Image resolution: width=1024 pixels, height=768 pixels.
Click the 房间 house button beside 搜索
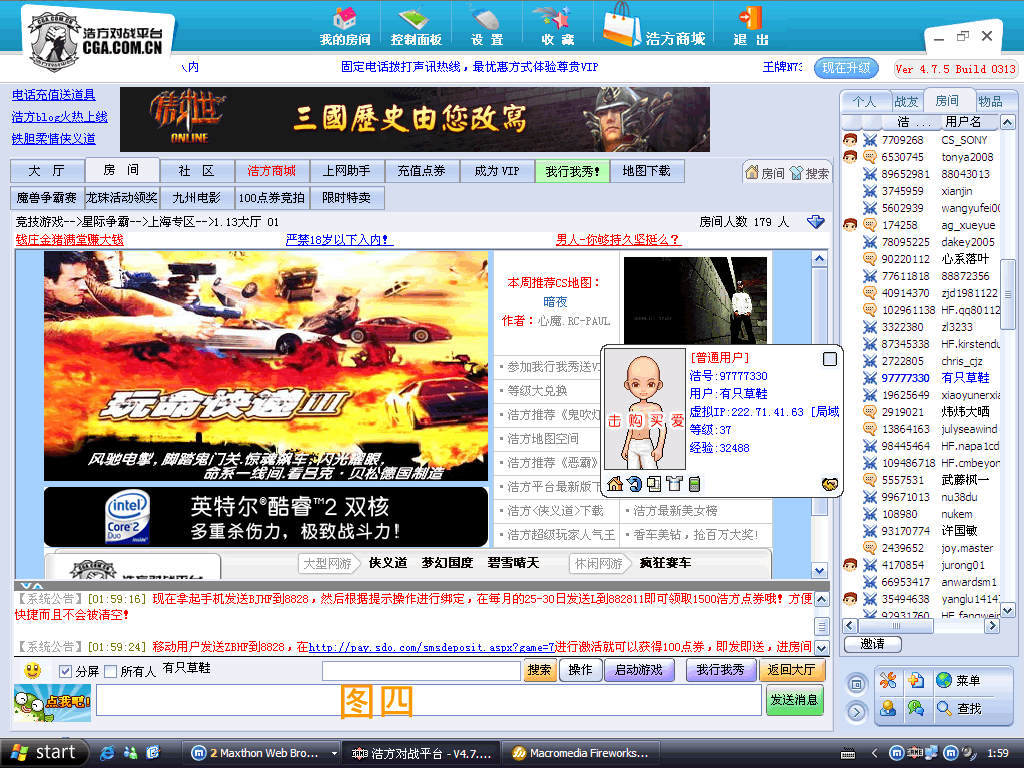tap(765, 172)
